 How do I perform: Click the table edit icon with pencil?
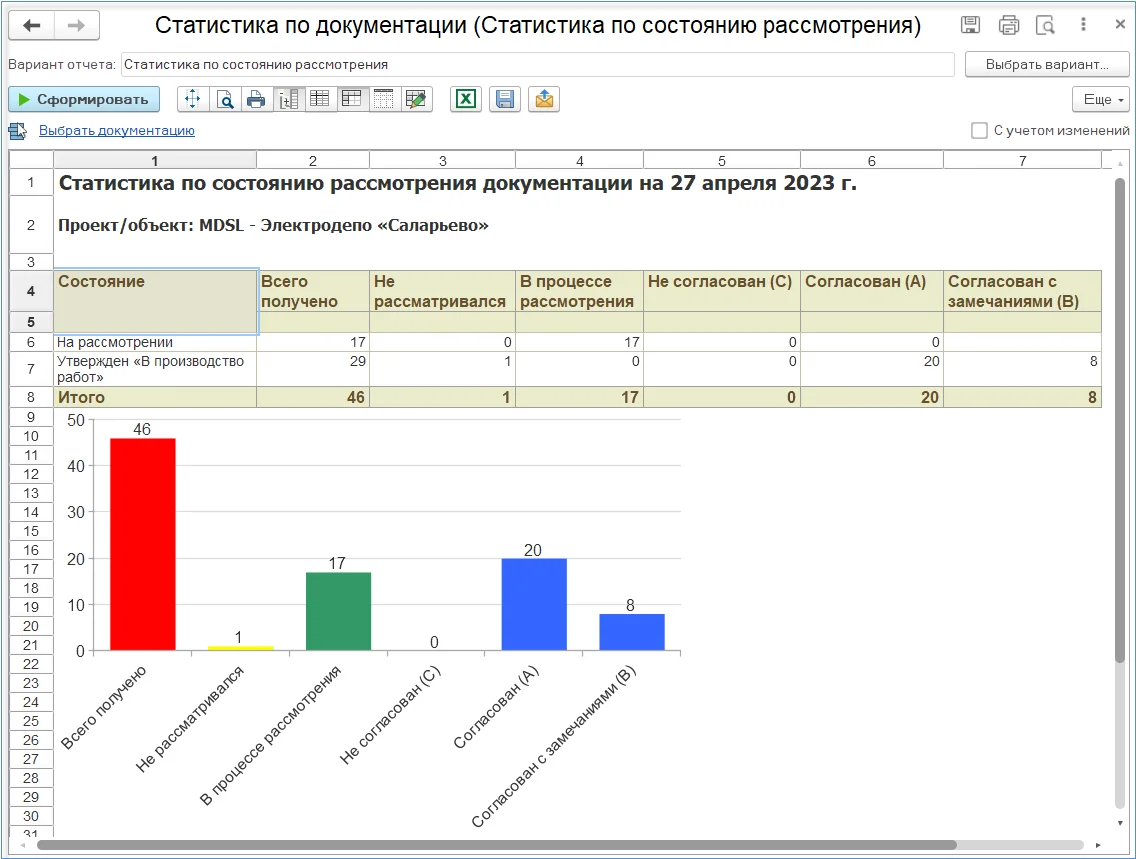416,99
